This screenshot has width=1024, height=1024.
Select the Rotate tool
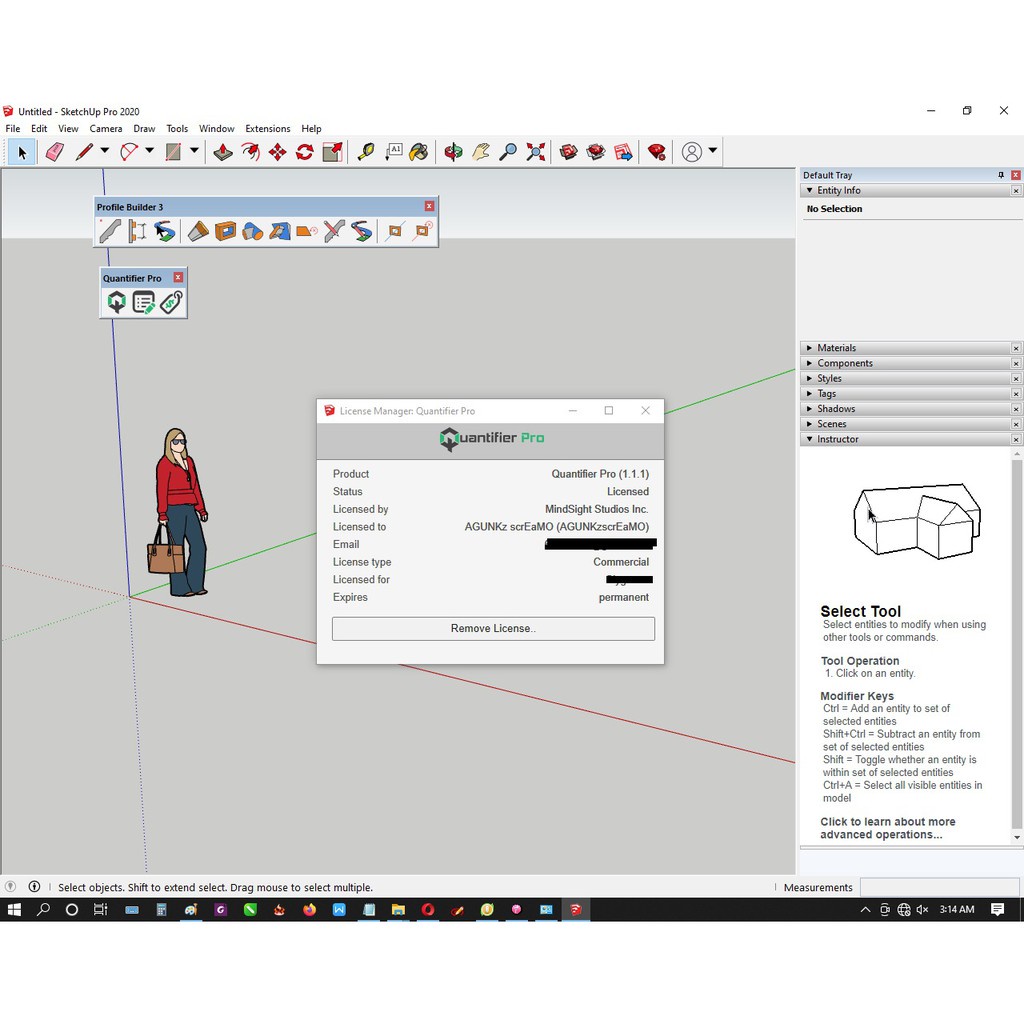pos(303,151)
